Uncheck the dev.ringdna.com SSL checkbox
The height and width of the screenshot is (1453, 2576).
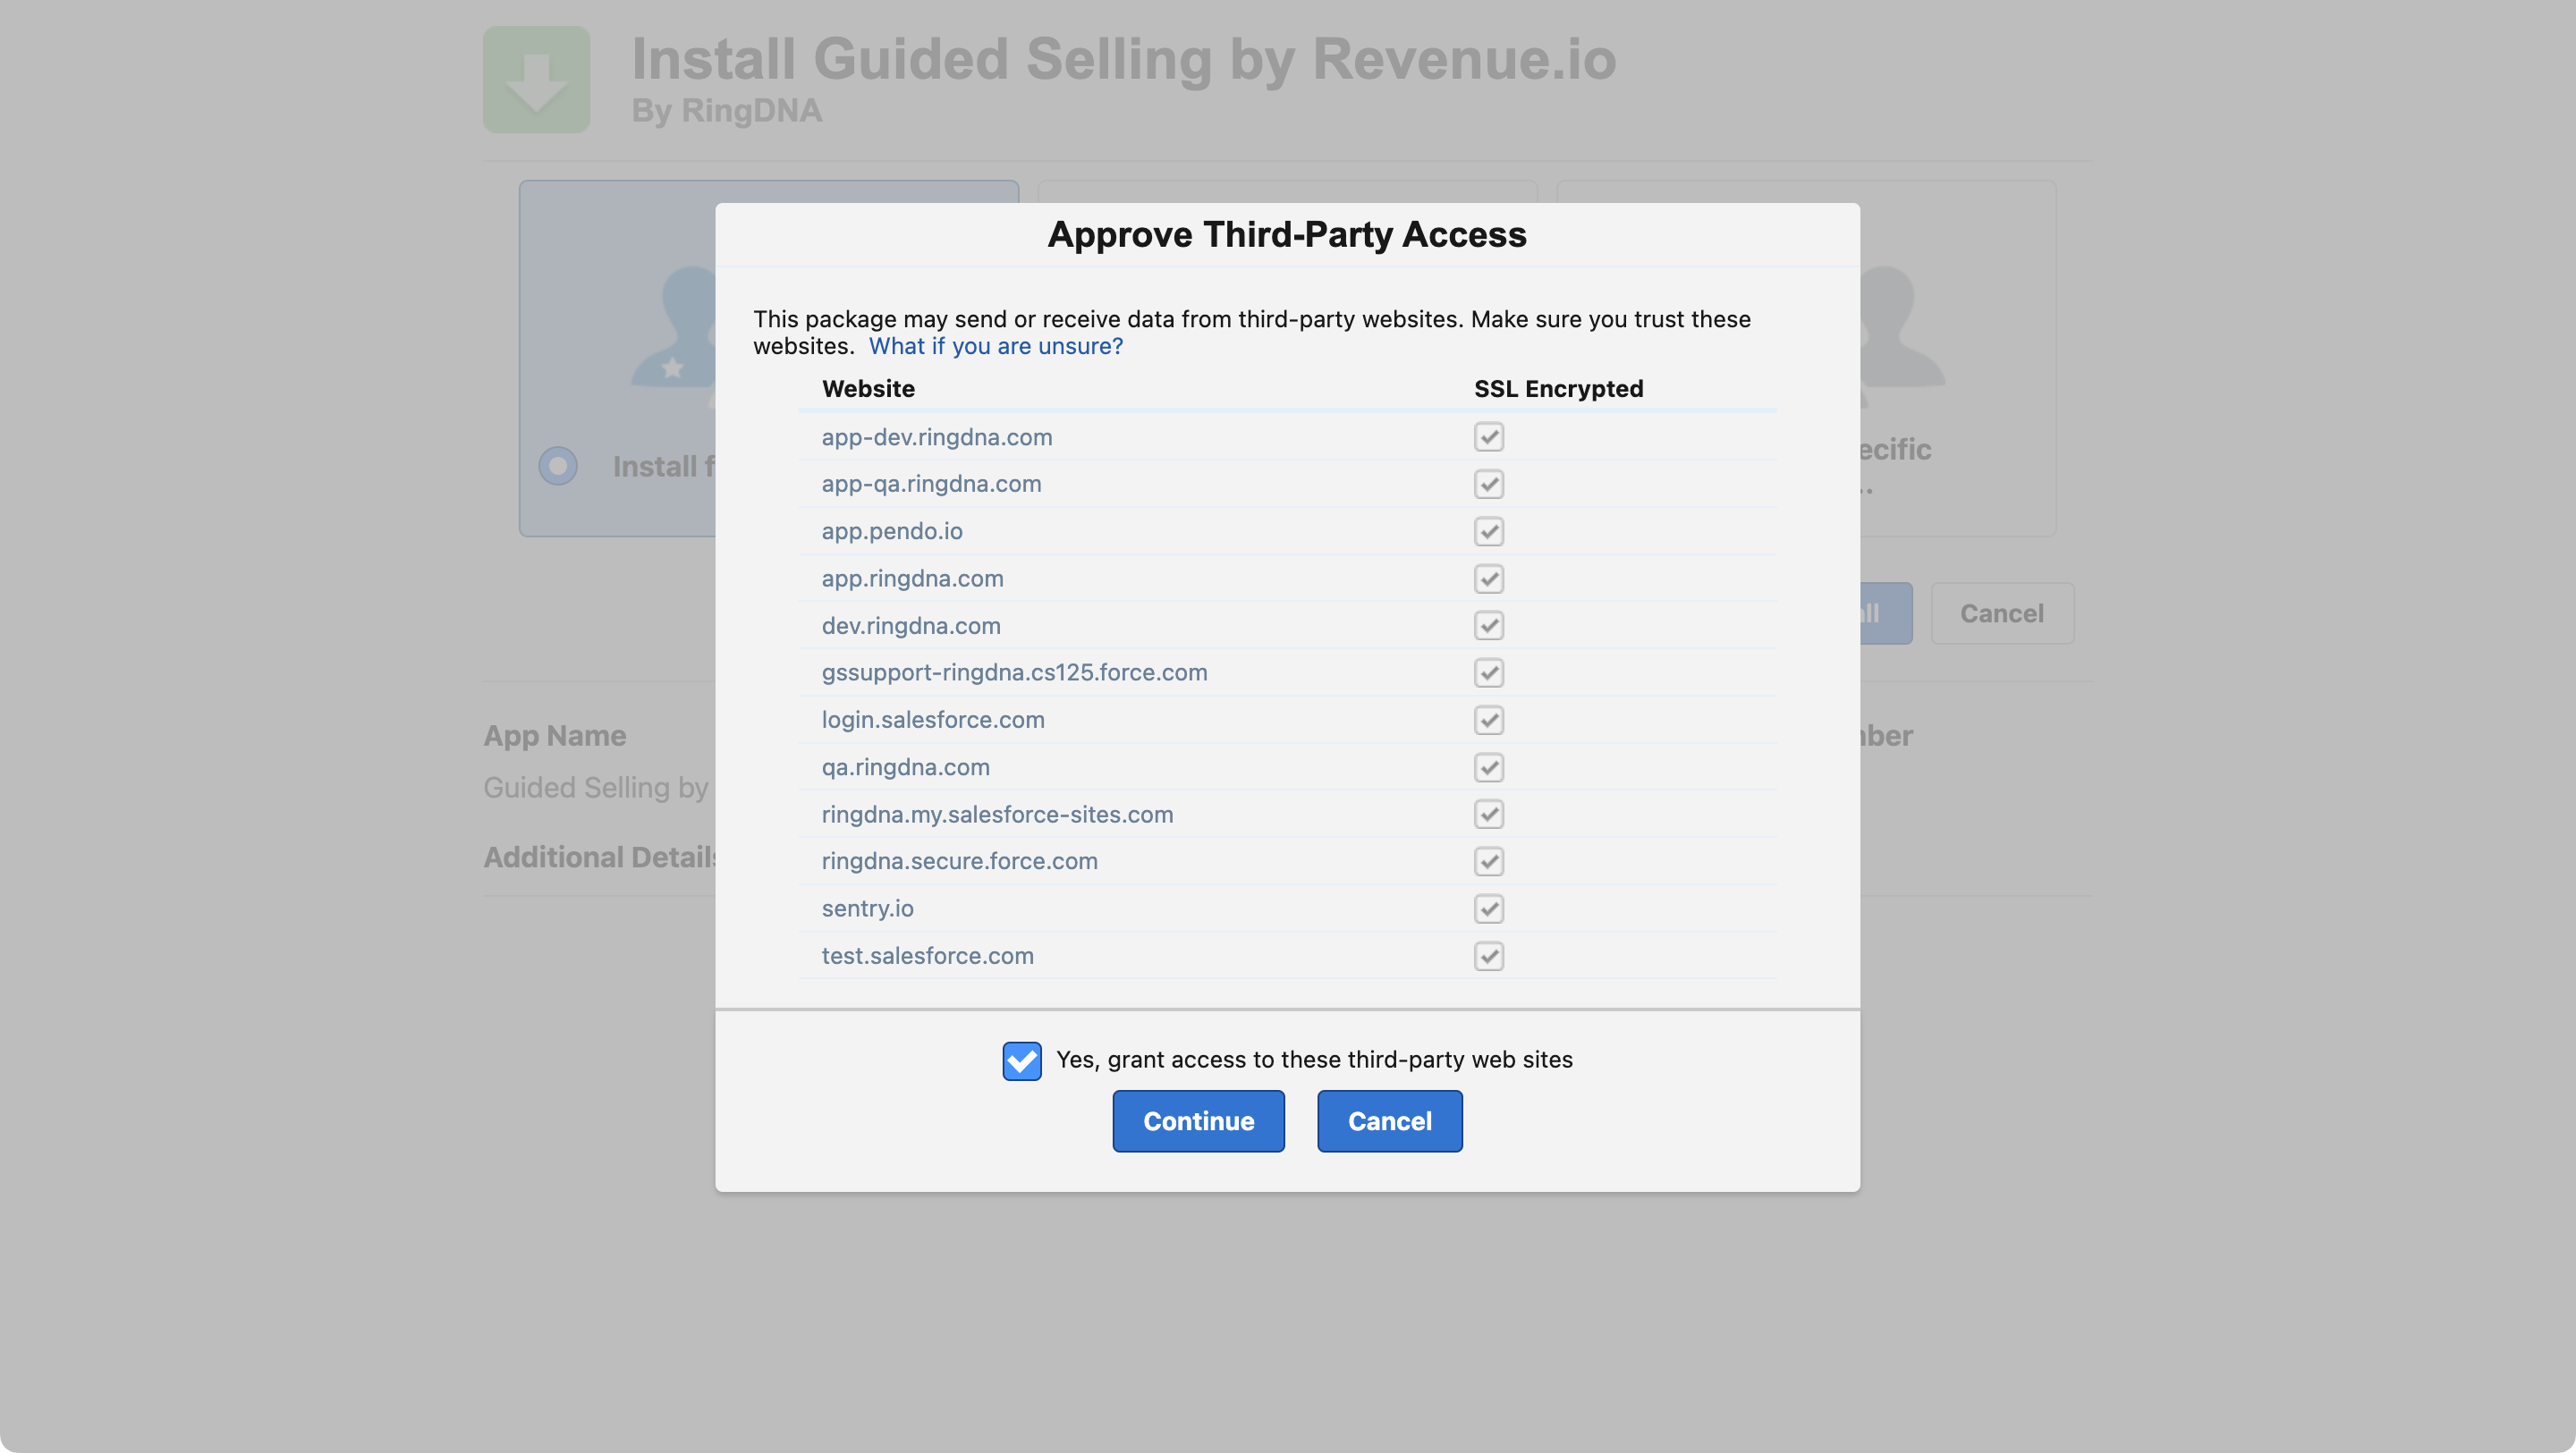click(1488, 626)
